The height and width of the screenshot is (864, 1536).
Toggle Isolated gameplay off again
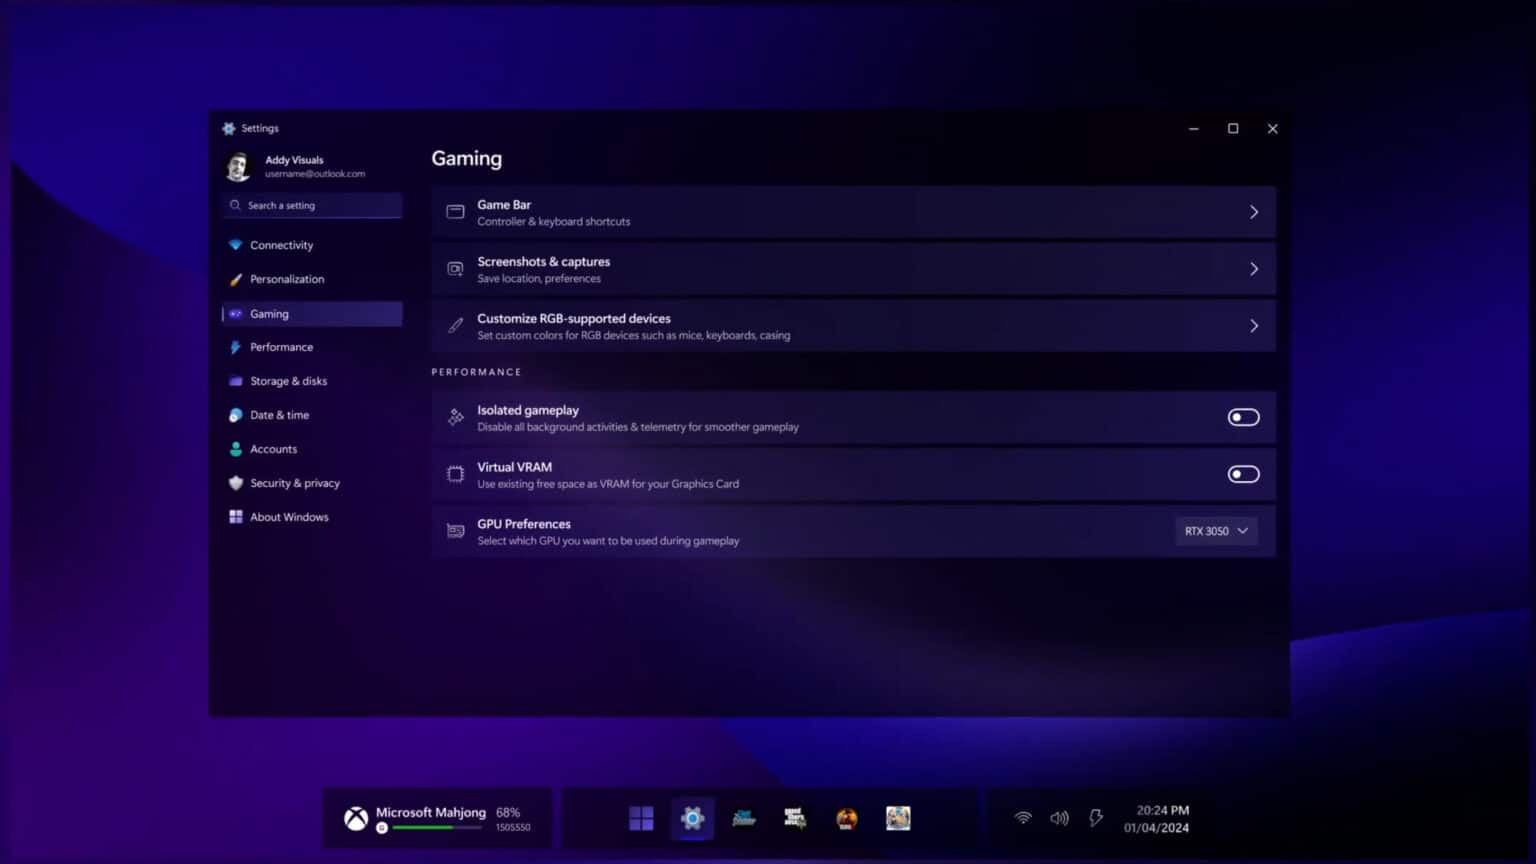[1243, 417]
